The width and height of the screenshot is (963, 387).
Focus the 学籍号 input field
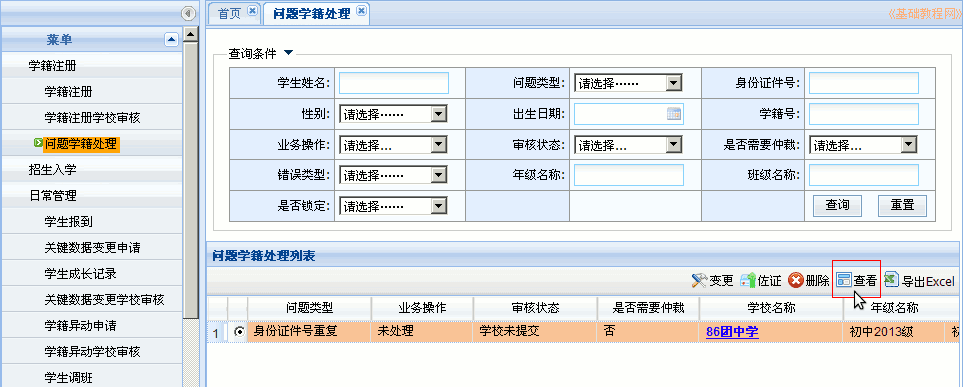pyautogui.click(x=864, y=114)
